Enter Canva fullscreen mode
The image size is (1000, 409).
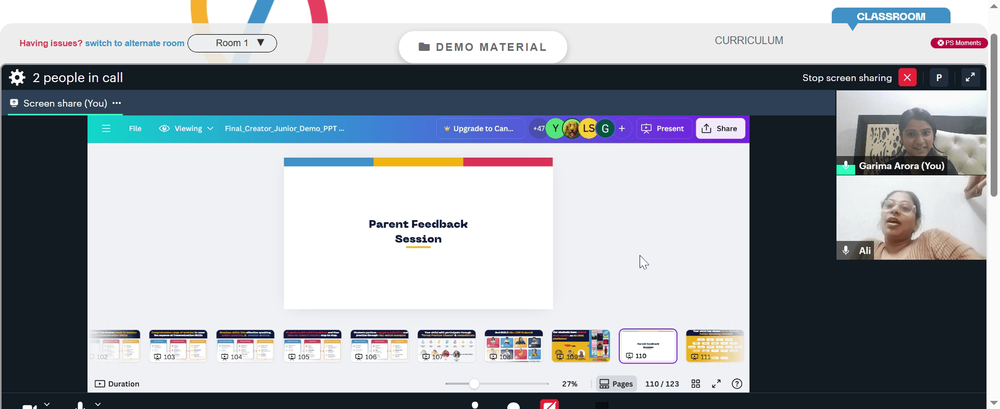click(716, 383)
